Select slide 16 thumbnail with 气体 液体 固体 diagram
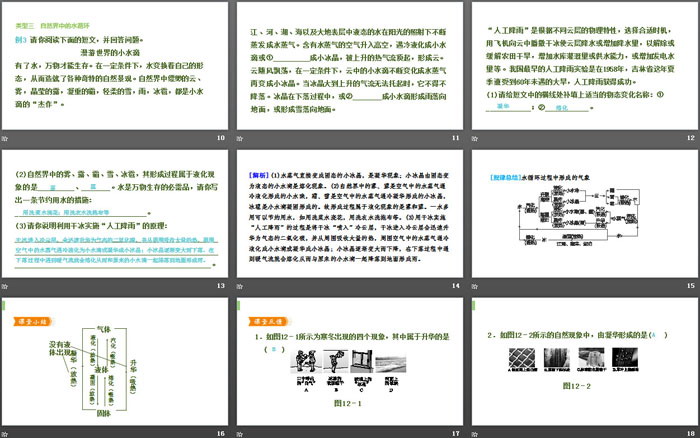The image size is (700, 438). 115,361
